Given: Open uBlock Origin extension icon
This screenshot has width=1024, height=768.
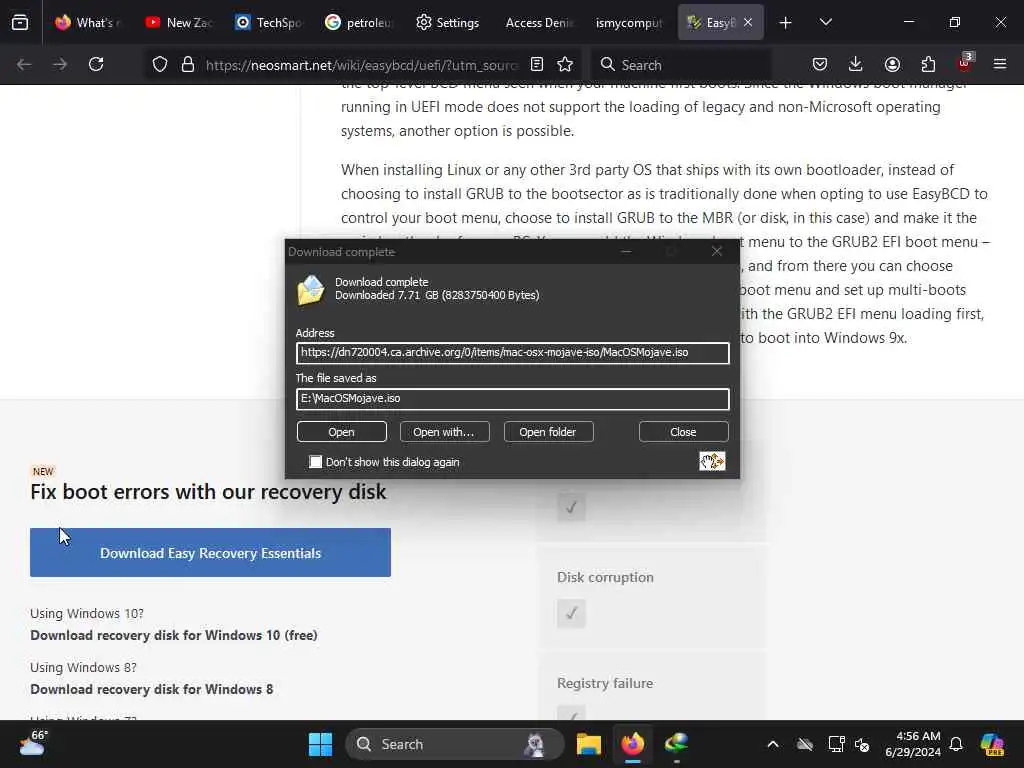Looking at the screenshot, I should coord(965,63).
